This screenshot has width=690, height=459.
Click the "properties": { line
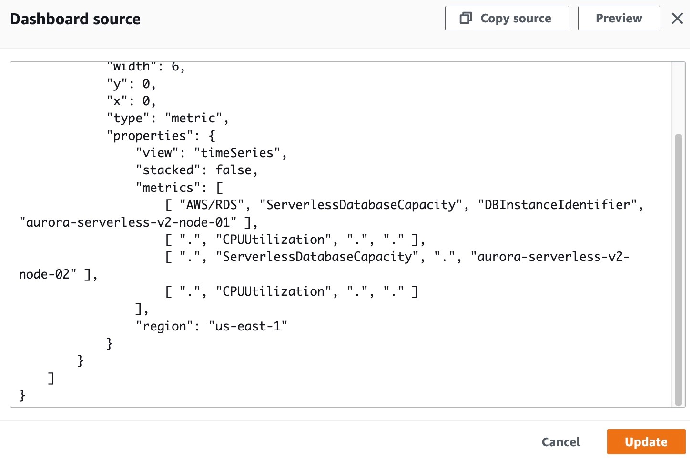(153, 135)
